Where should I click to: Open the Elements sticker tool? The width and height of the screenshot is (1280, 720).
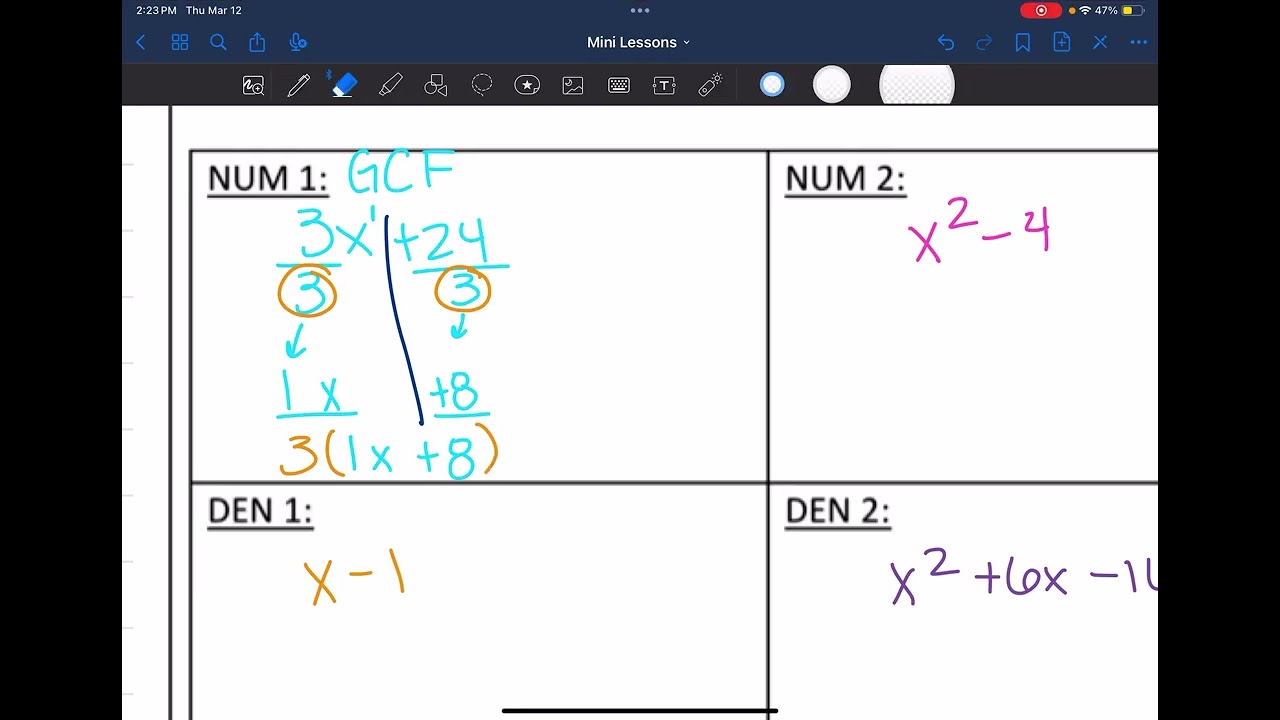[527, 86]
